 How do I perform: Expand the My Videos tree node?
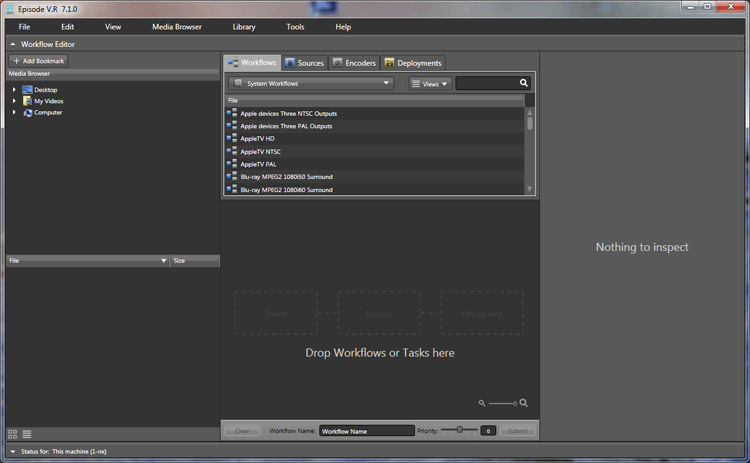(x=14, y=101)
